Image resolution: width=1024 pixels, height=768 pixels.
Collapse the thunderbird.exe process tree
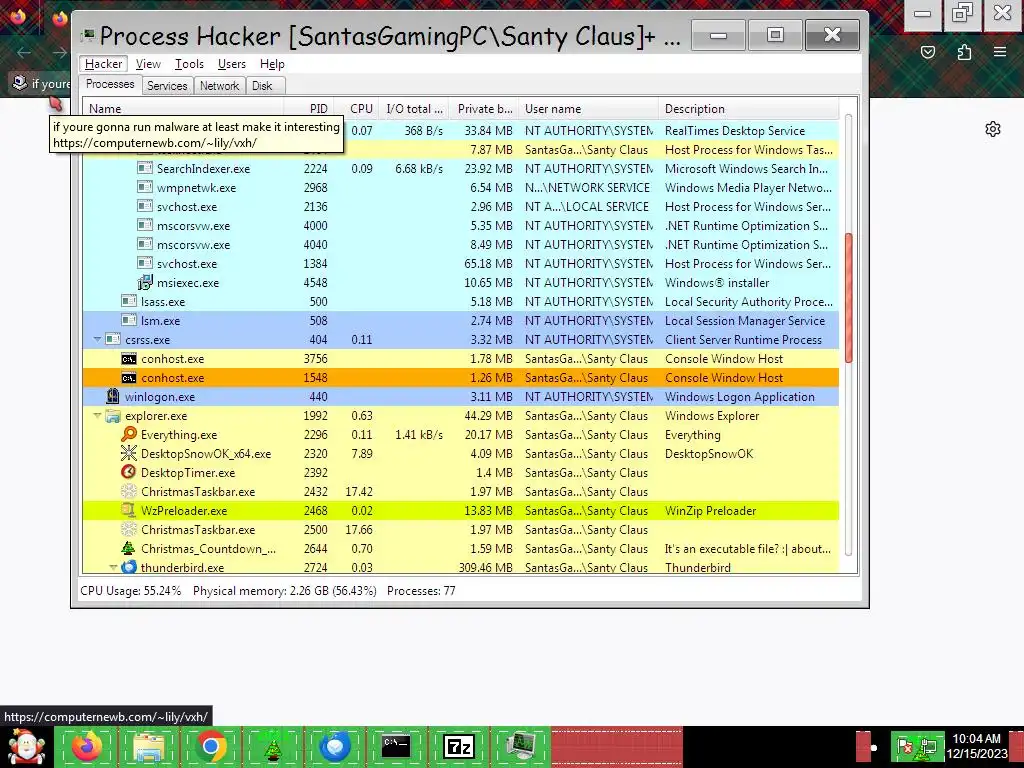pyautogui.click(x=113, y=568)
